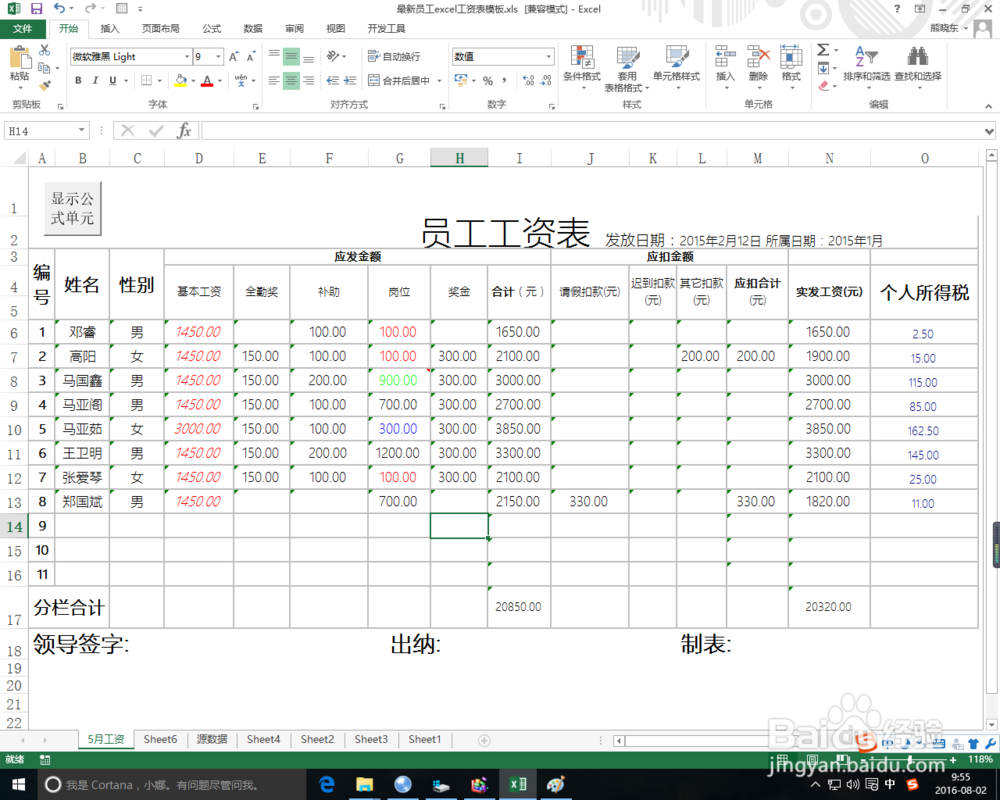
Task: Activate the Format Painter
Action: 45,84
